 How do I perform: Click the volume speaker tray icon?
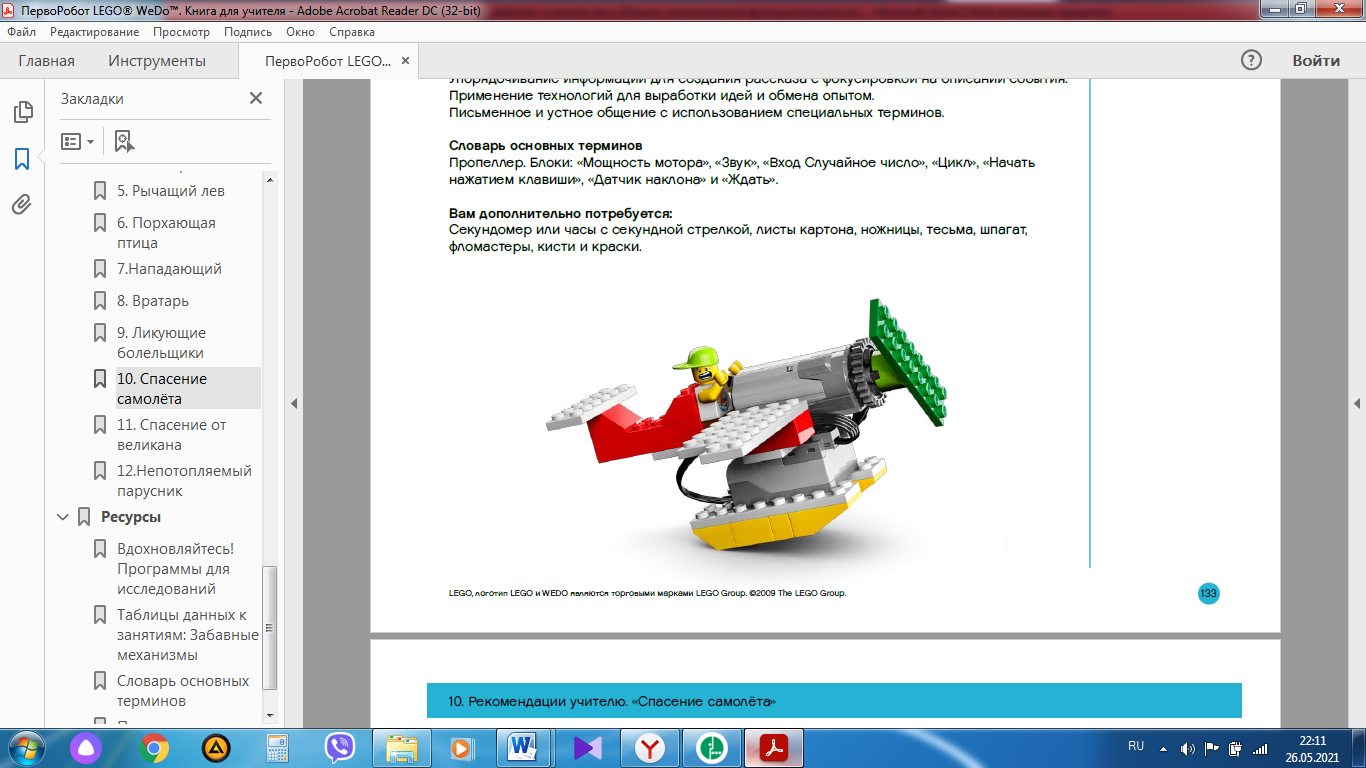pyautogui.click(x=1188, y=748)
